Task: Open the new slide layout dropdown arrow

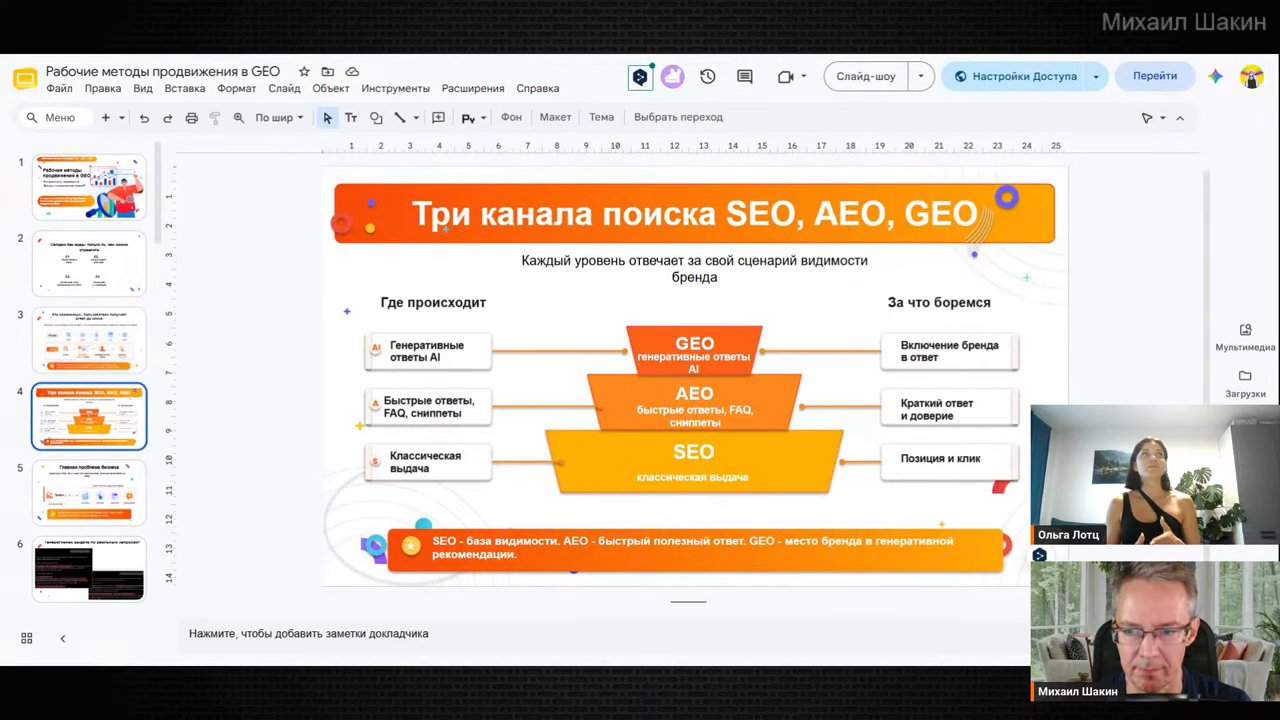Action: (122, 118)
